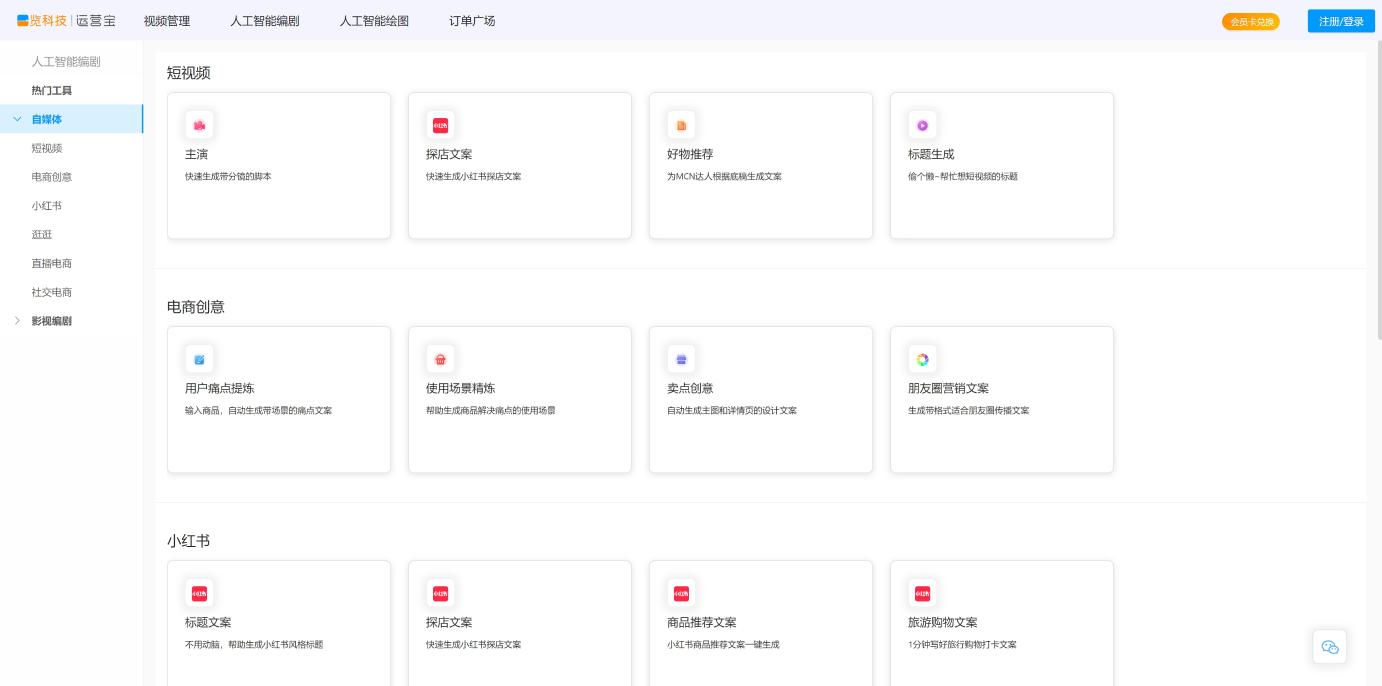Click the text 生成带格式适合朋友圈传播文案

(968, 410)
